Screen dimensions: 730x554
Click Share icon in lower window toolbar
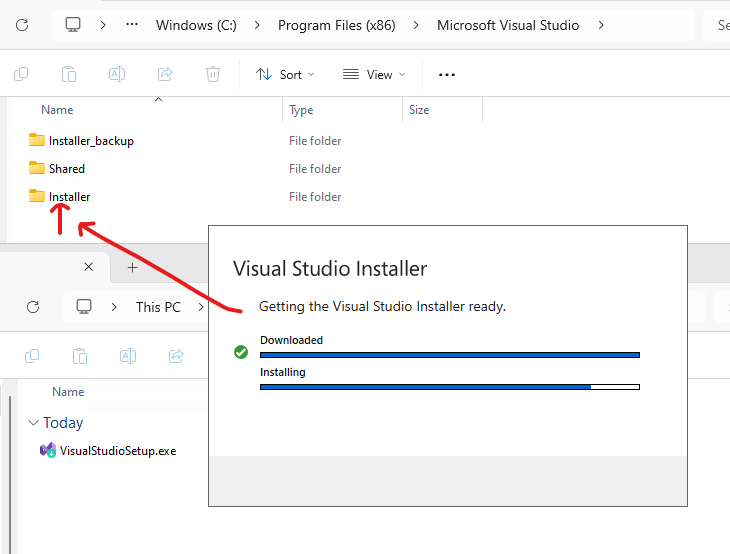click(176, 356)
